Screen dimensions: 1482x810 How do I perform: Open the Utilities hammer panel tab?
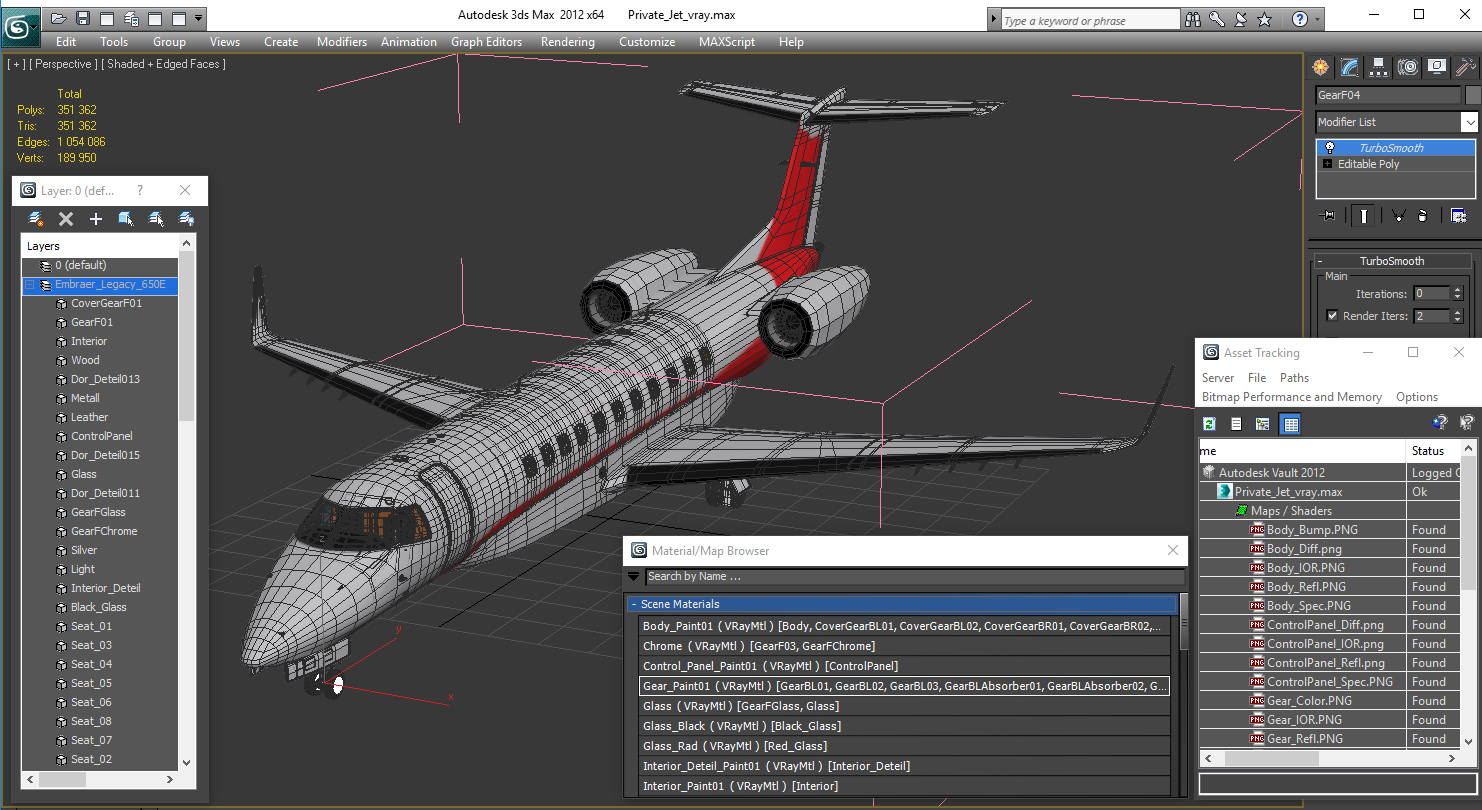coord(1466,67)
